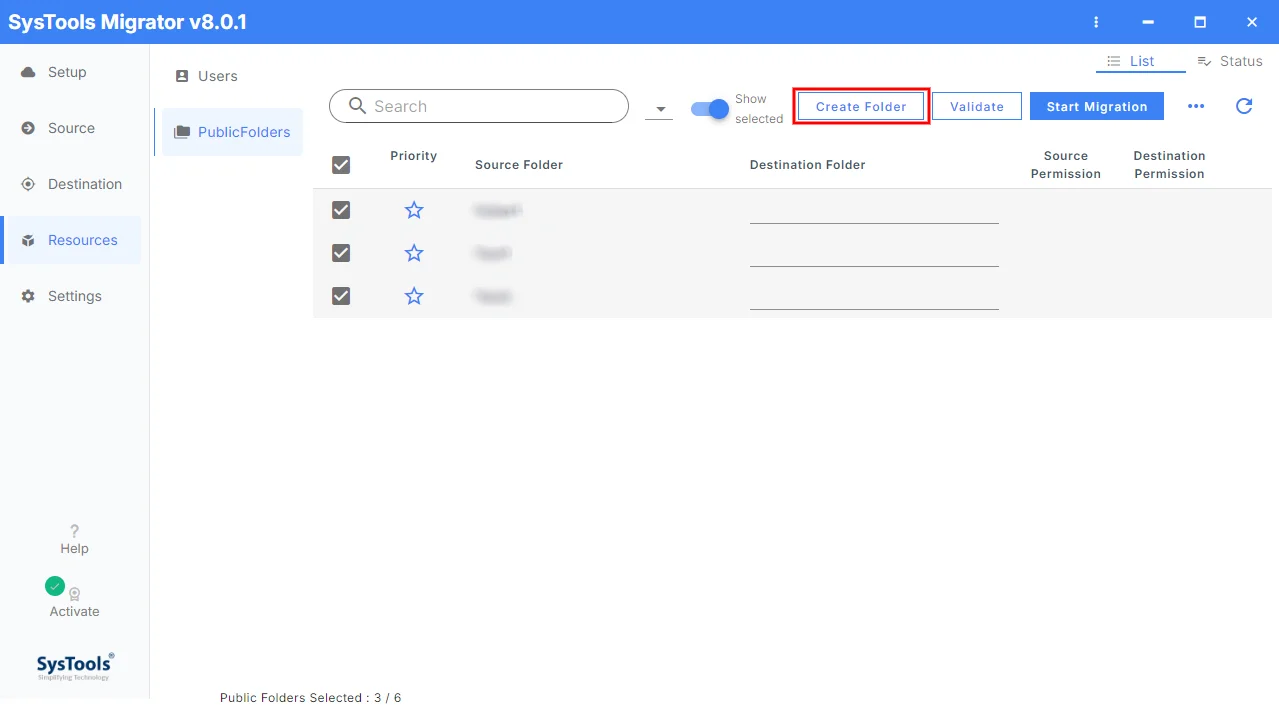Edit first row Destination Folder field
Image resolution: width=1279 pixels, height=720 pixels.
(x=874, y=211)
